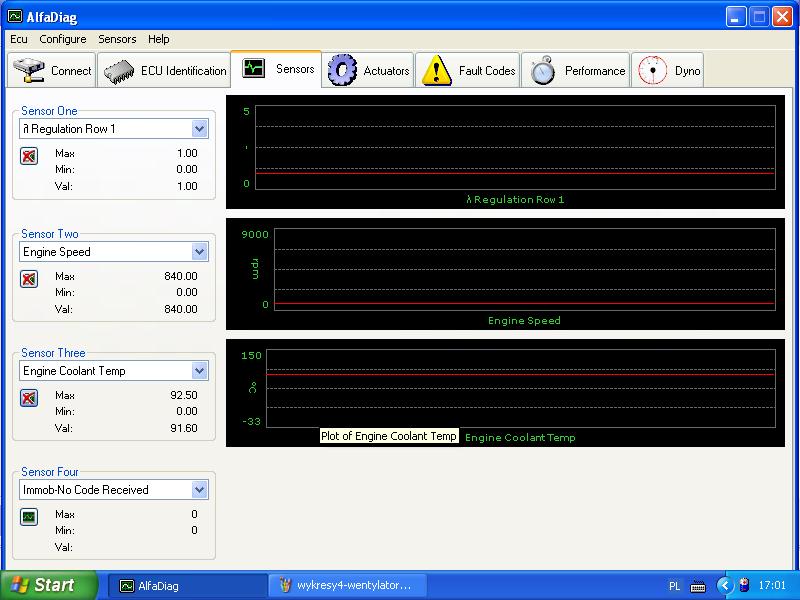The width and height of the screenshot is (800, 600).
Task: Click the Immob-No Code Received combo box
Action: 114,490
